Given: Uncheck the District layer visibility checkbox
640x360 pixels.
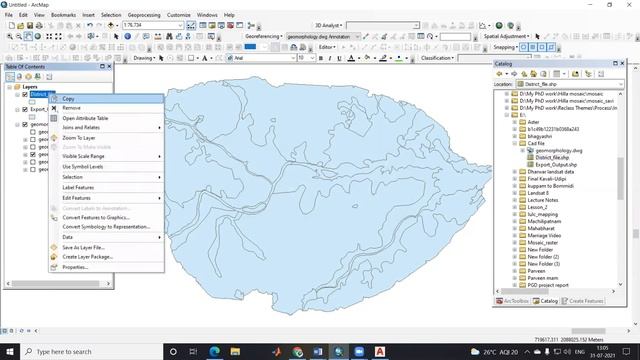Looking at the screenshot, I should tap(25, 95).
